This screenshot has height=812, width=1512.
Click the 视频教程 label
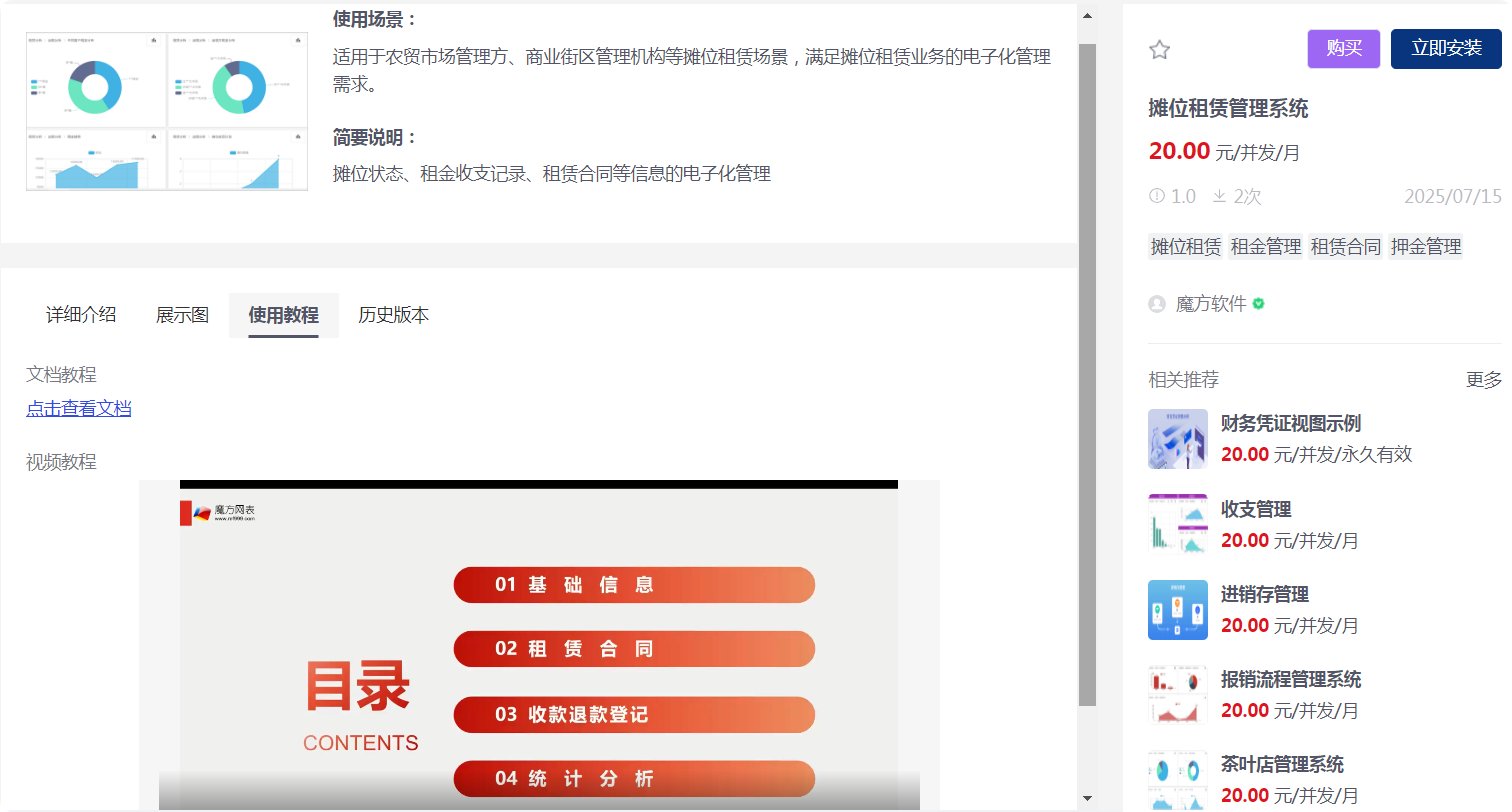click(x=61, y=462)
